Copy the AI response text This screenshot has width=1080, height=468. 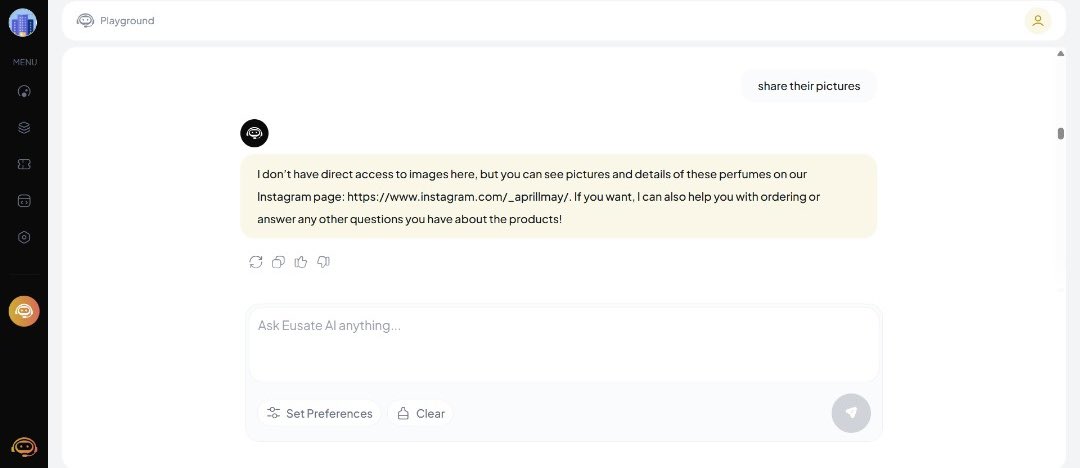278,262
